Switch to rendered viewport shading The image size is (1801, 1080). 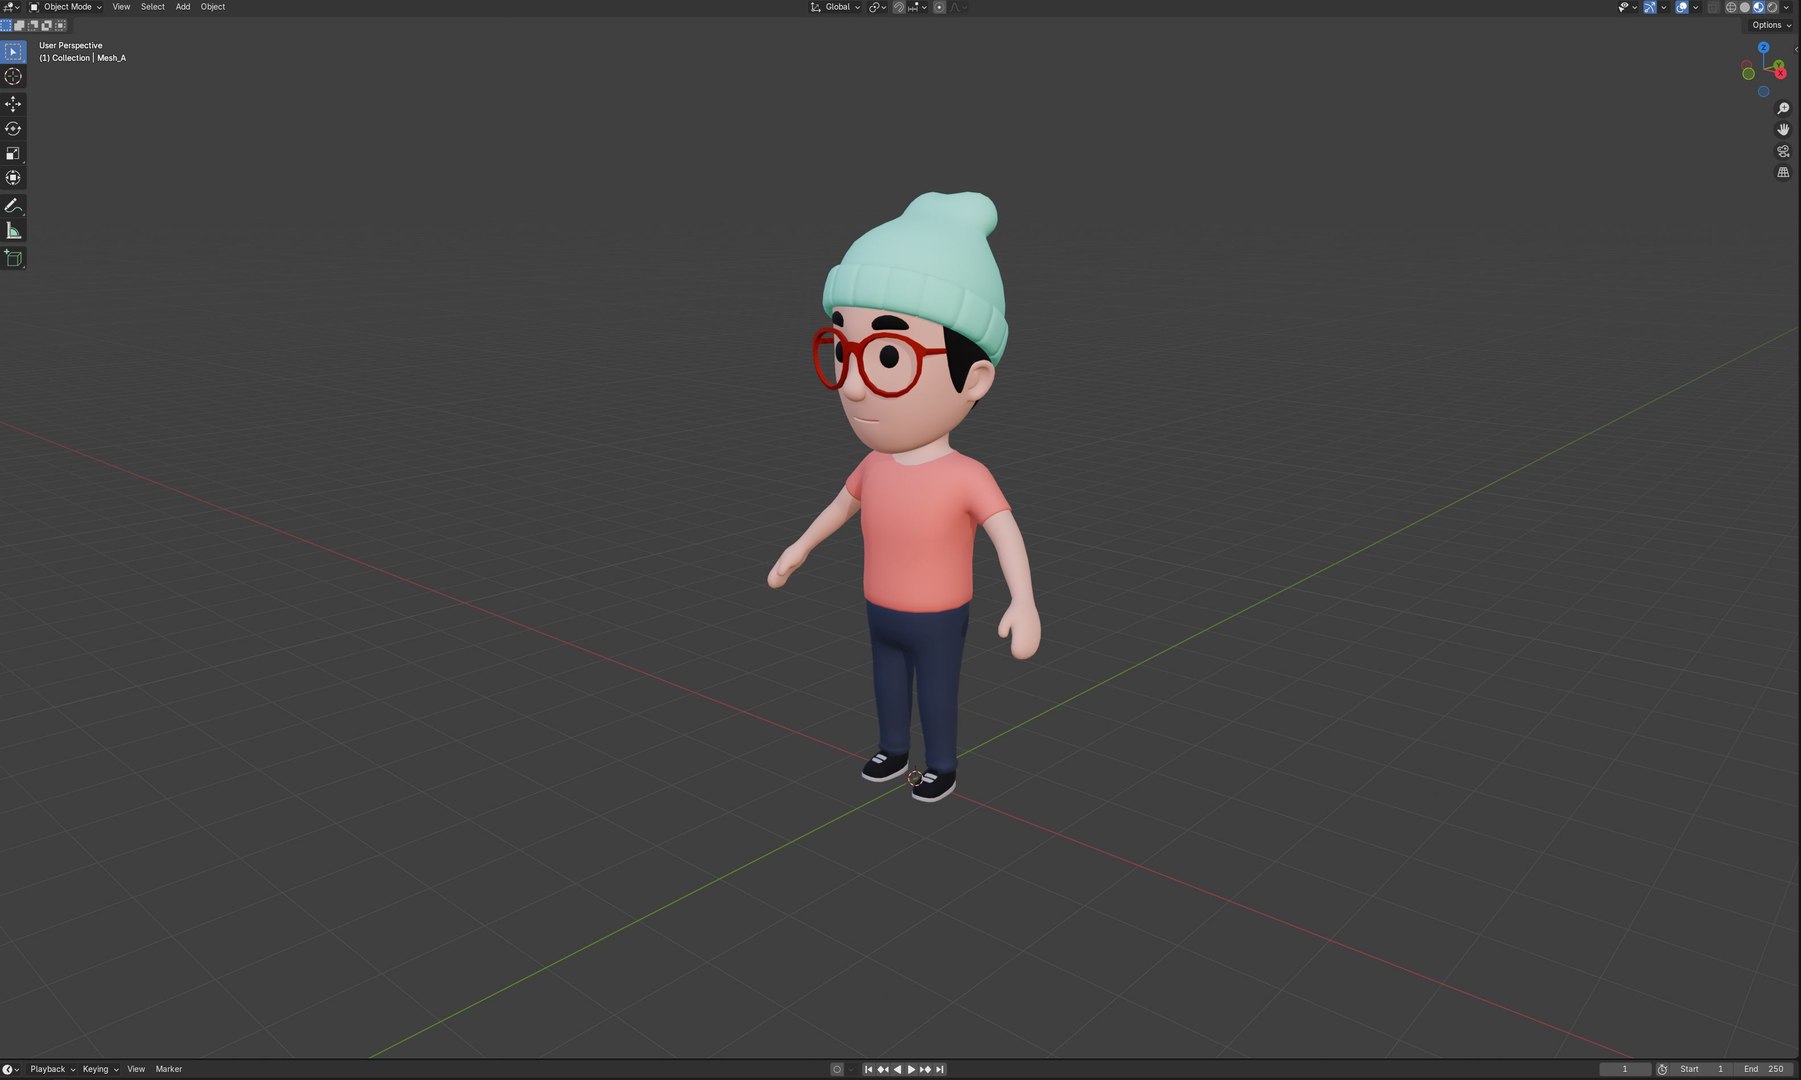tap(1772, 7)
